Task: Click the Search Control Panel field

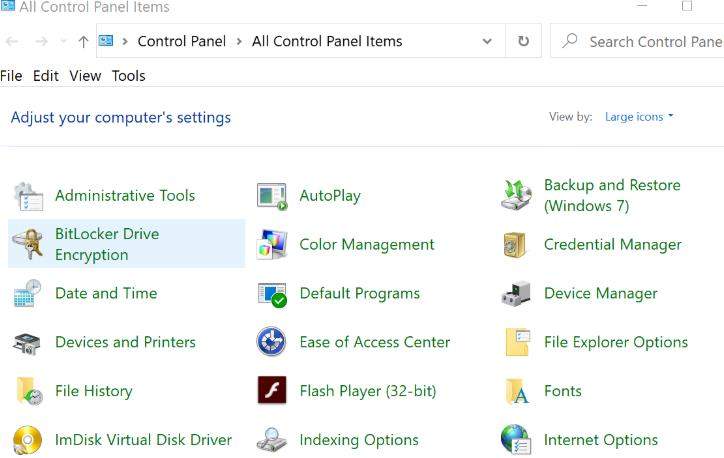Action: pos(650,42)
